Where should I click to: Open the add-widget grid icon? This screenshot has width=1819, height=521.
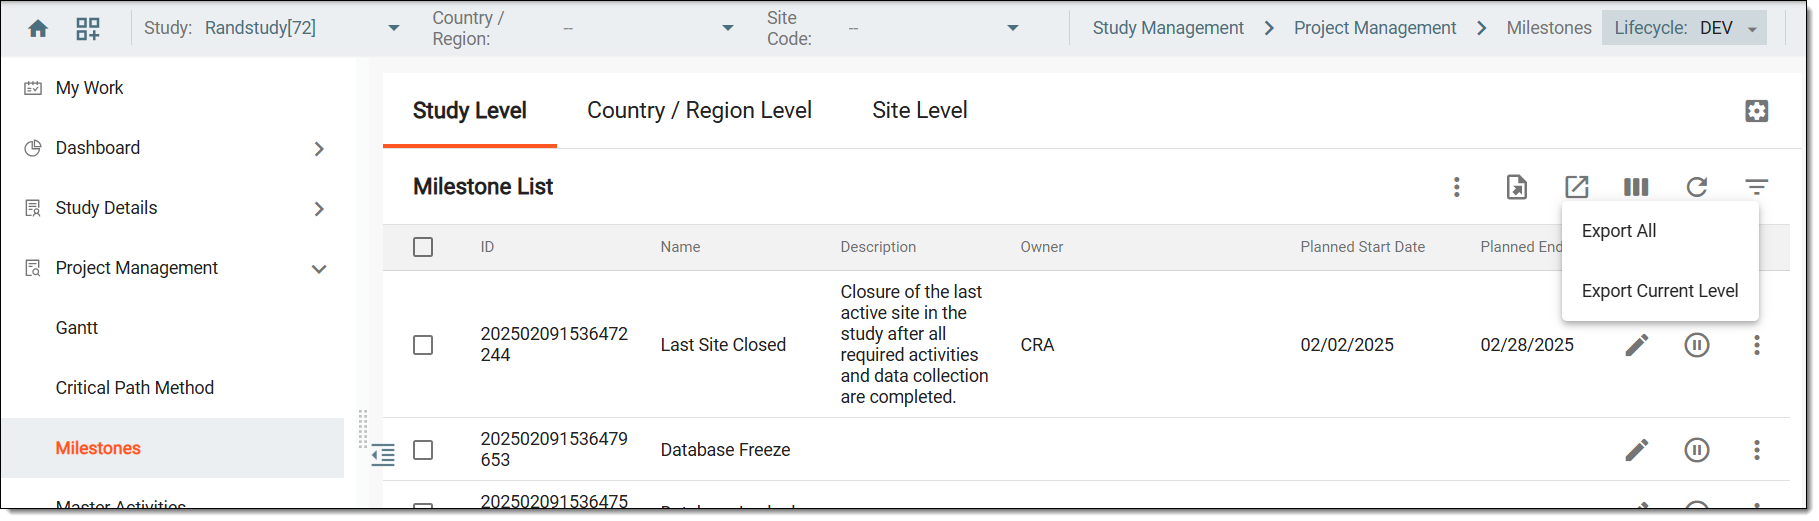click(x=88, y=28)
